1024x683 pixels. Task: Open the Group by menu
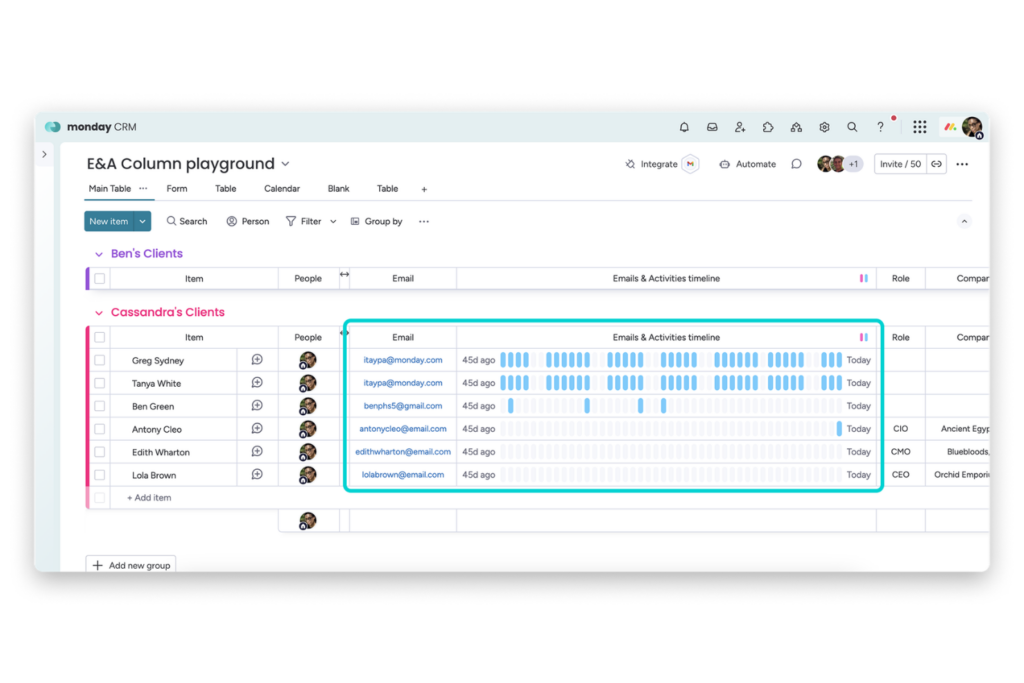click(377, 221)
